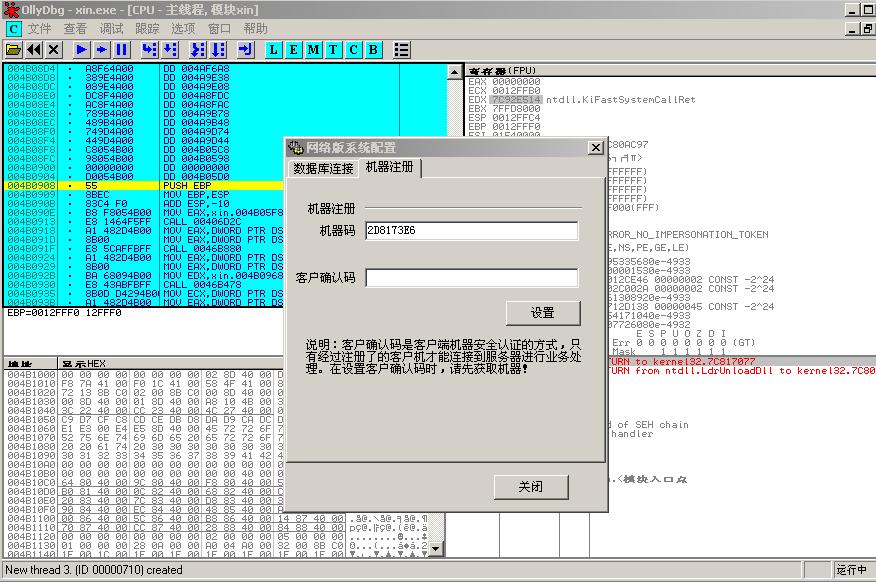Click the options list toolbar icon

[402, 50]
